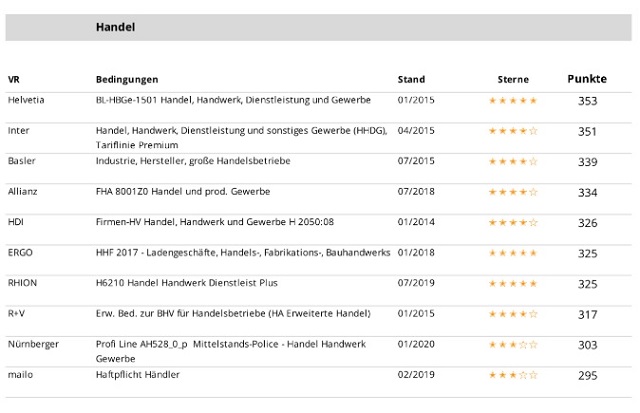
Task: Click the Stand column header
Action: 411,80
